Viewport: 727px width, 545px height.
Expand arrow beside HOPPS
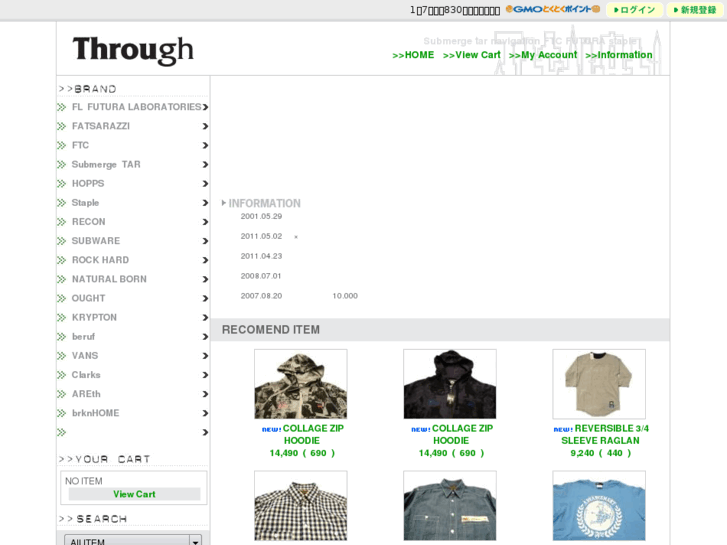click(205, 184)
